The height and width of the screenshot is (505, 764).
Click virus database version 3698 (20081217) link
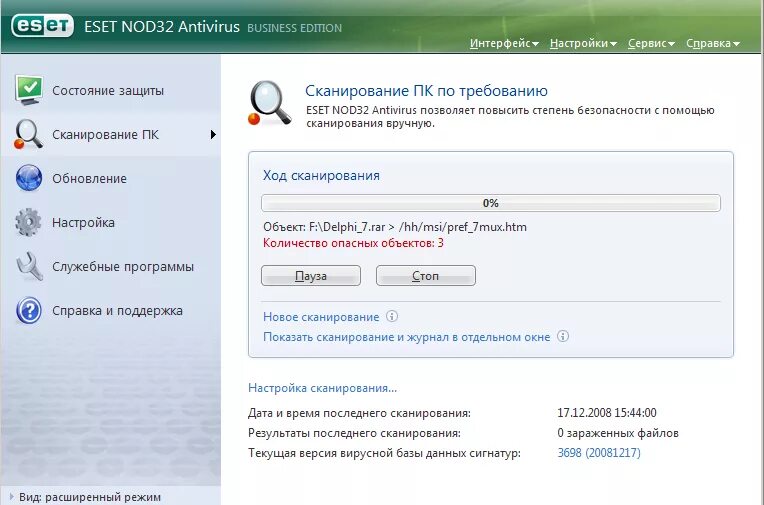tap(599, 453)
